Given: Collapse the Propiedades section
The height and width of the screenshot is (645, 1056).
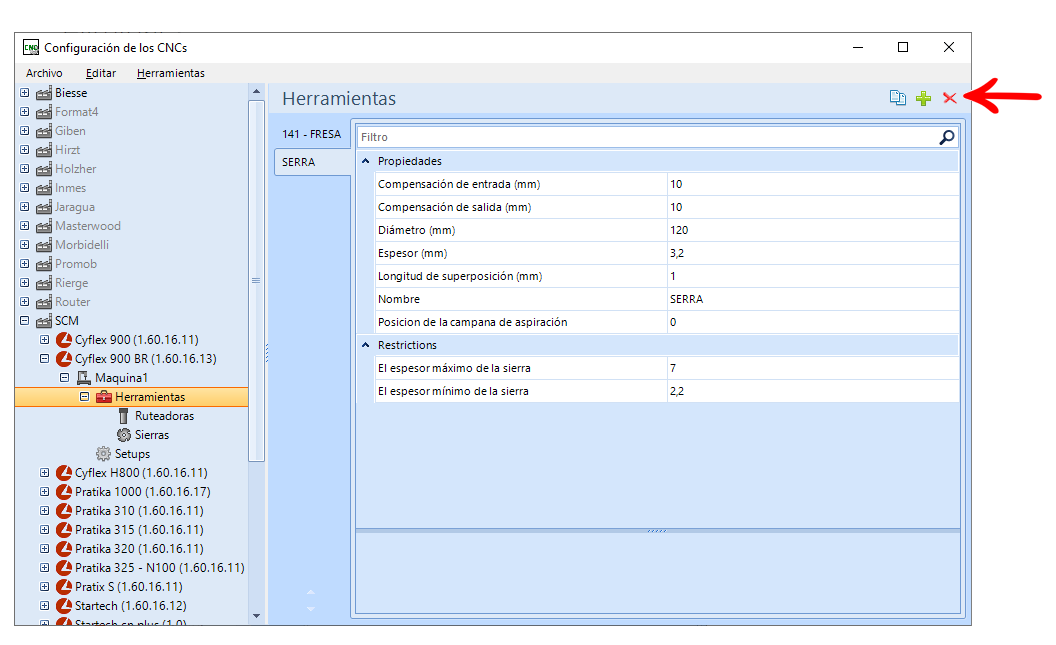Looking at the screenshot, I should tap(366, 161).
